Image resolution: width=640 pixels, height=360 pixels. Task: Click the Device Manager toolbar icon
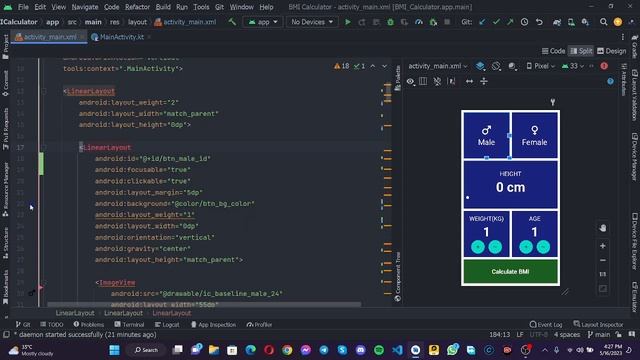click(571, 22)
